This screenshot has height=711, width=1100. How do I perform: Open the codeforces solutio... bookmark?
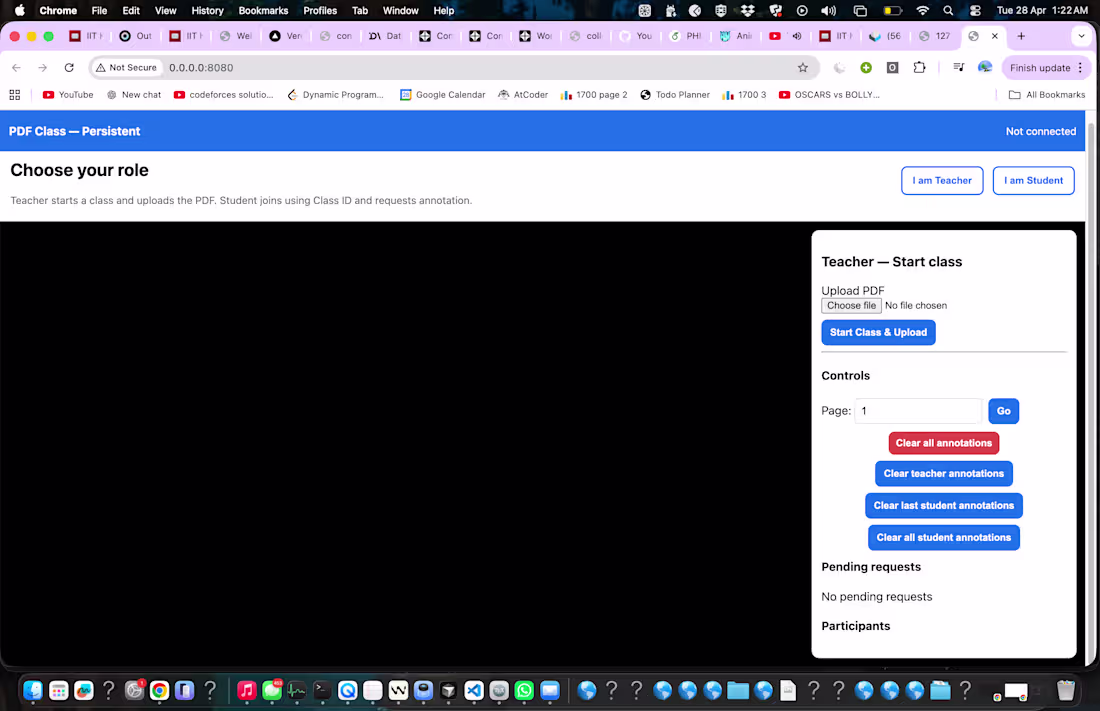click(x=223, y=95)
